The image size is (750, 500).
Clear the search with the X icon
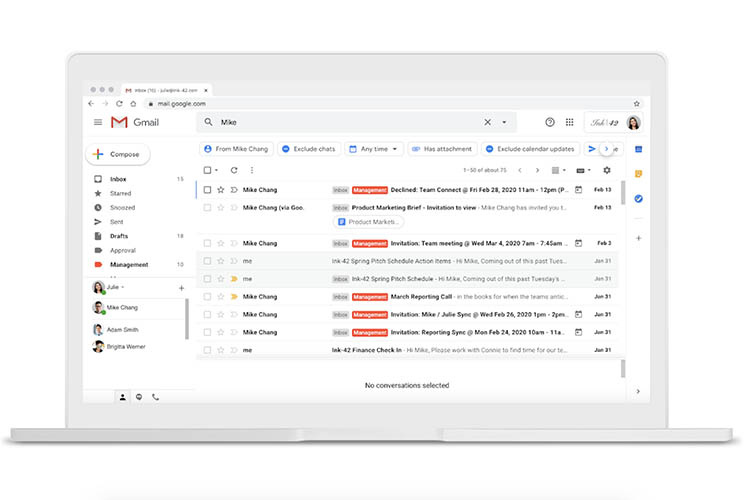coord(488,122)
